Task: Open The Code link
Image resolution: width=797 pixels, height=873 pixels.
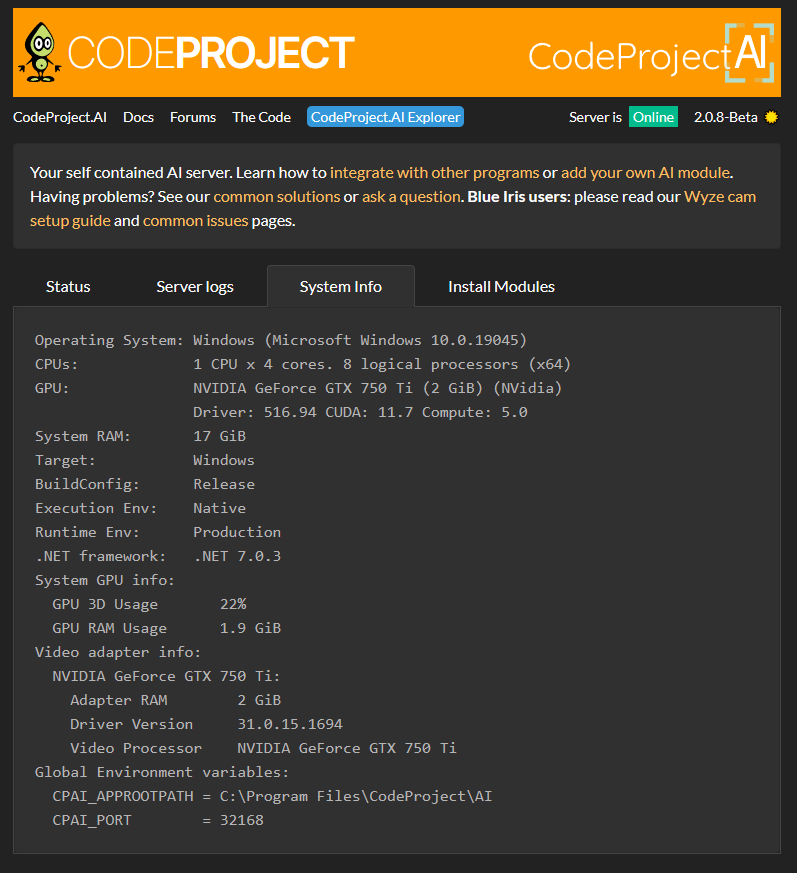Action: pyautogui.click(x=261, y=117)
